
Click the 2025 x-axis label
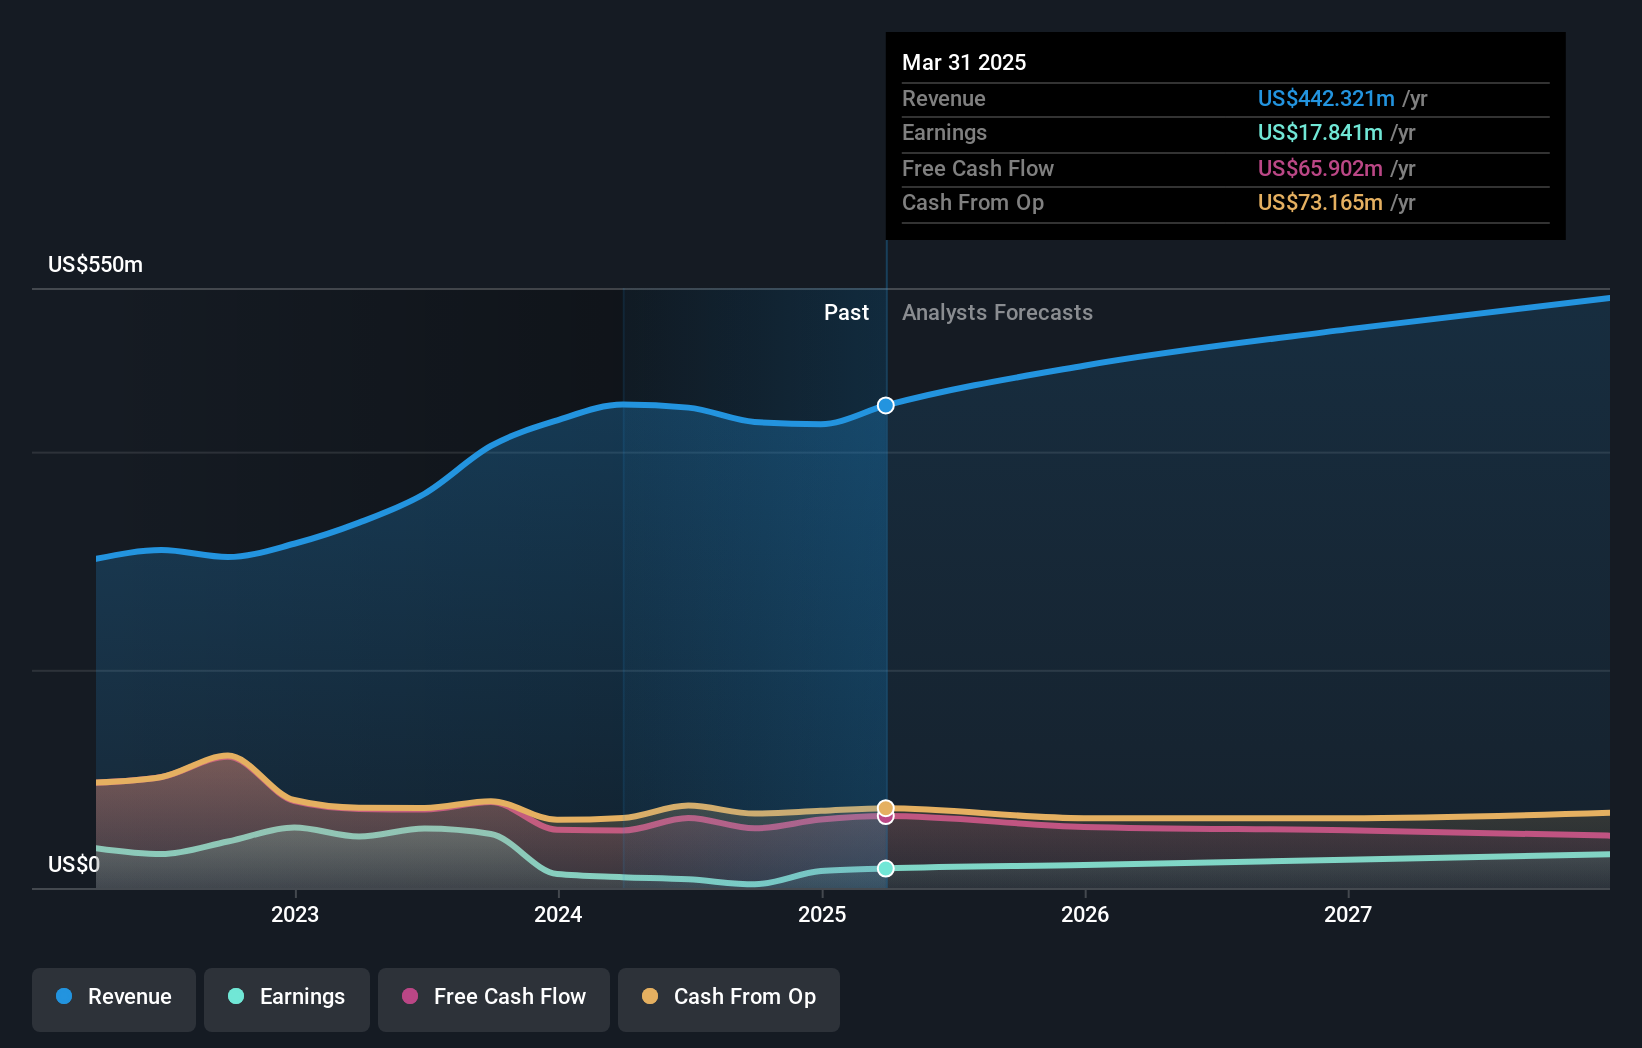pyautogui.click(x=822, y=914)
